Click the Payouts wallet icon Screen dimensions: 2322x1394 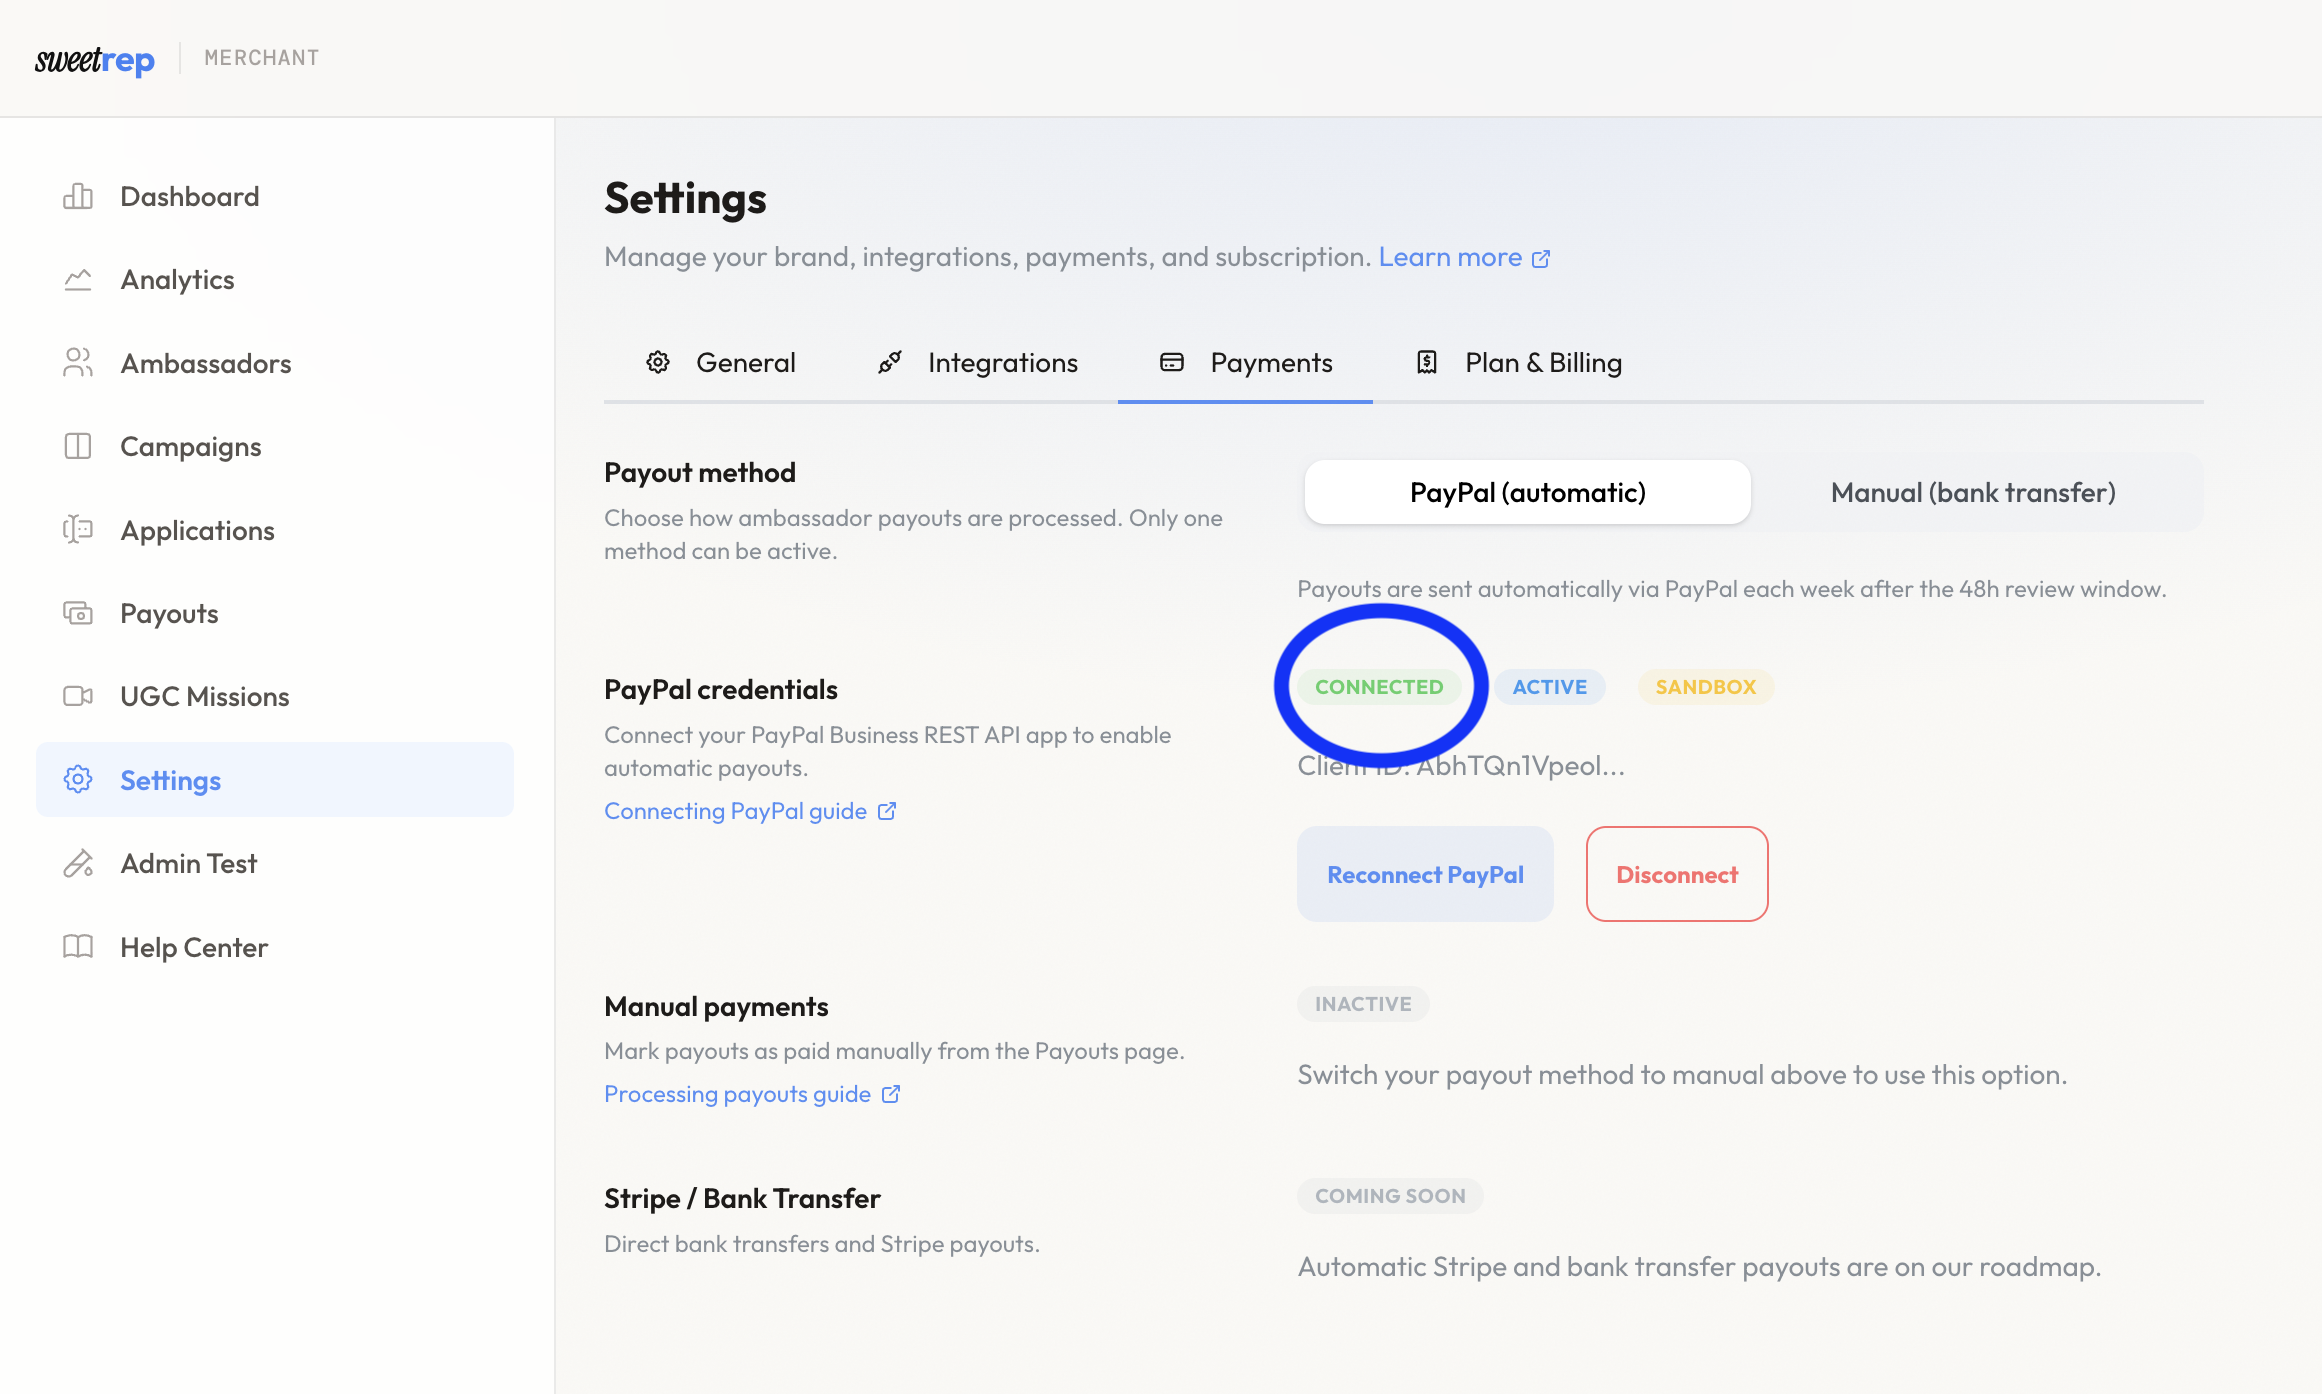pos(78,613)
